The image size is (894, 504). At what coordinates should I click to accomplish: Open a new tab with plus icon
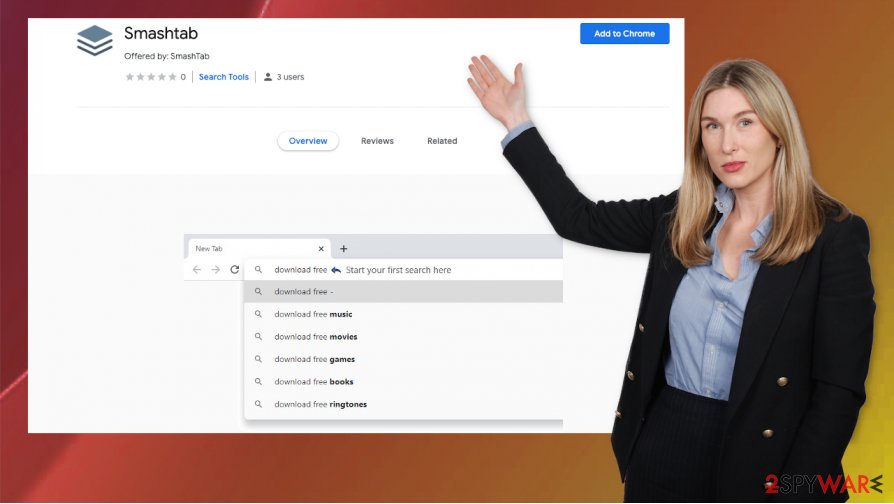pos(343,249)
